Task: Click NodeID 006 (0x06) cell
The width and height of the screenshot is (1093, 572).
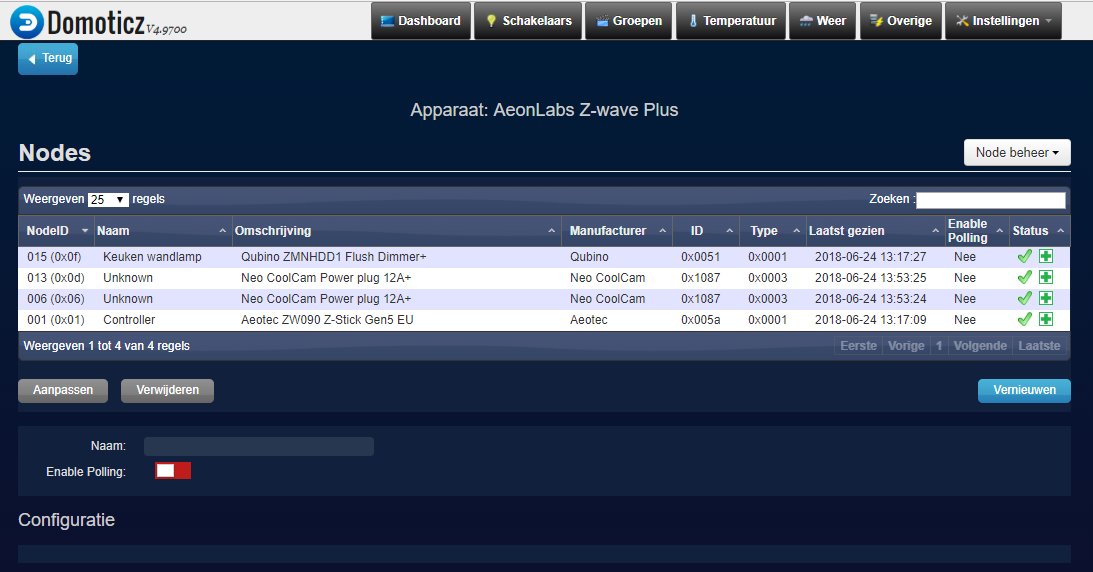Action: click(56, 299)
